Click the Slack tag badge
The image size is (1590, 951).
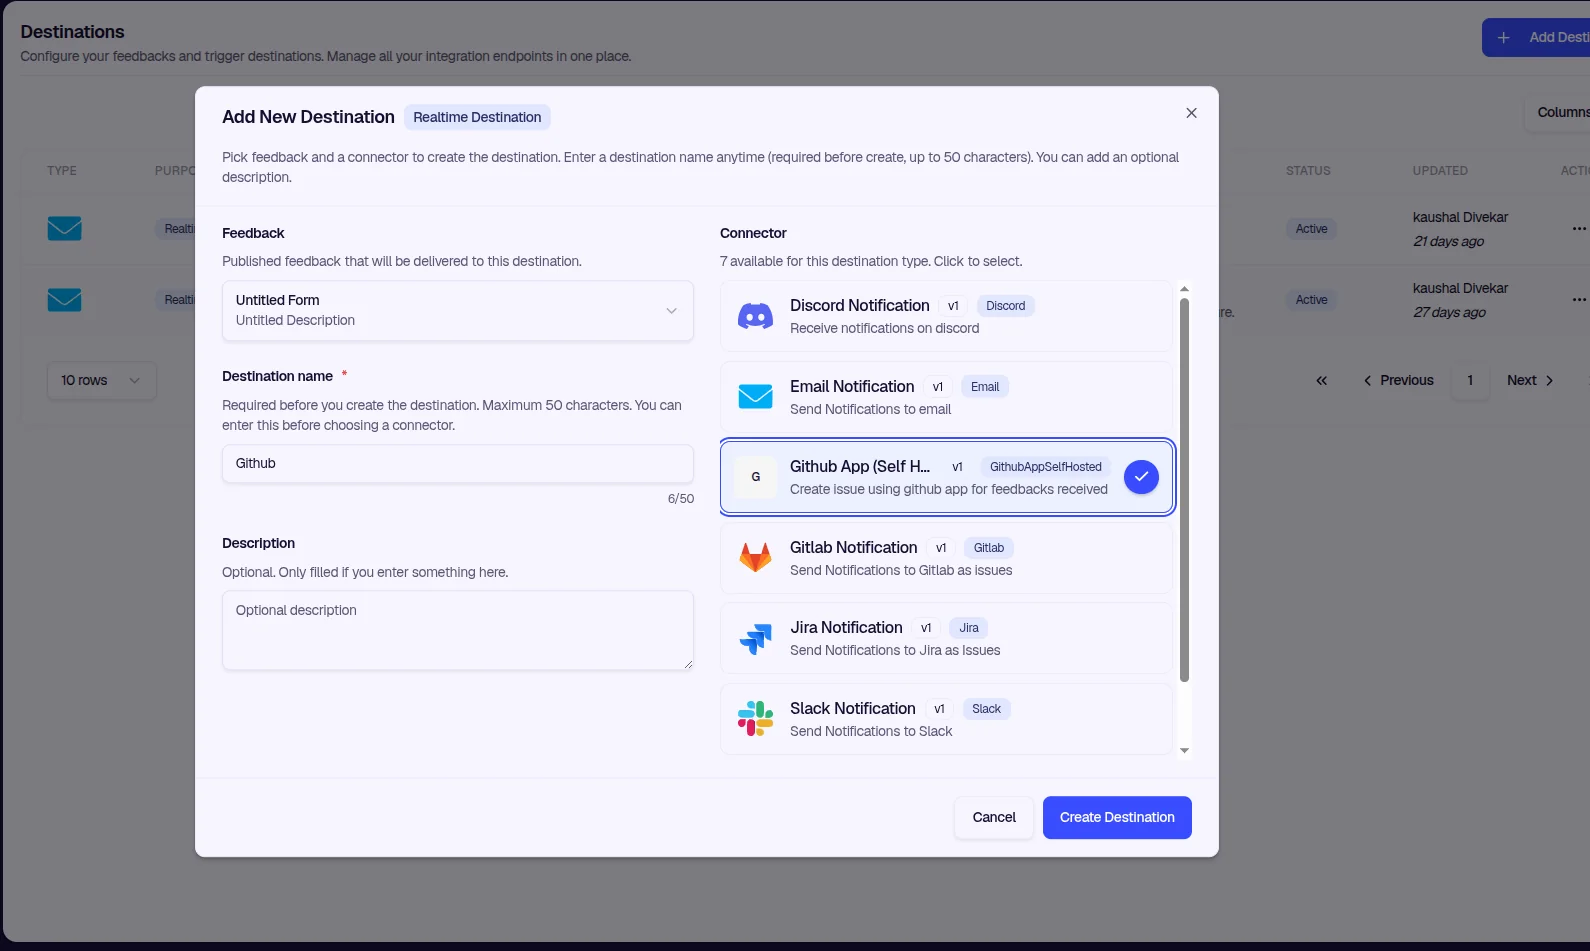tap(986, 709)
